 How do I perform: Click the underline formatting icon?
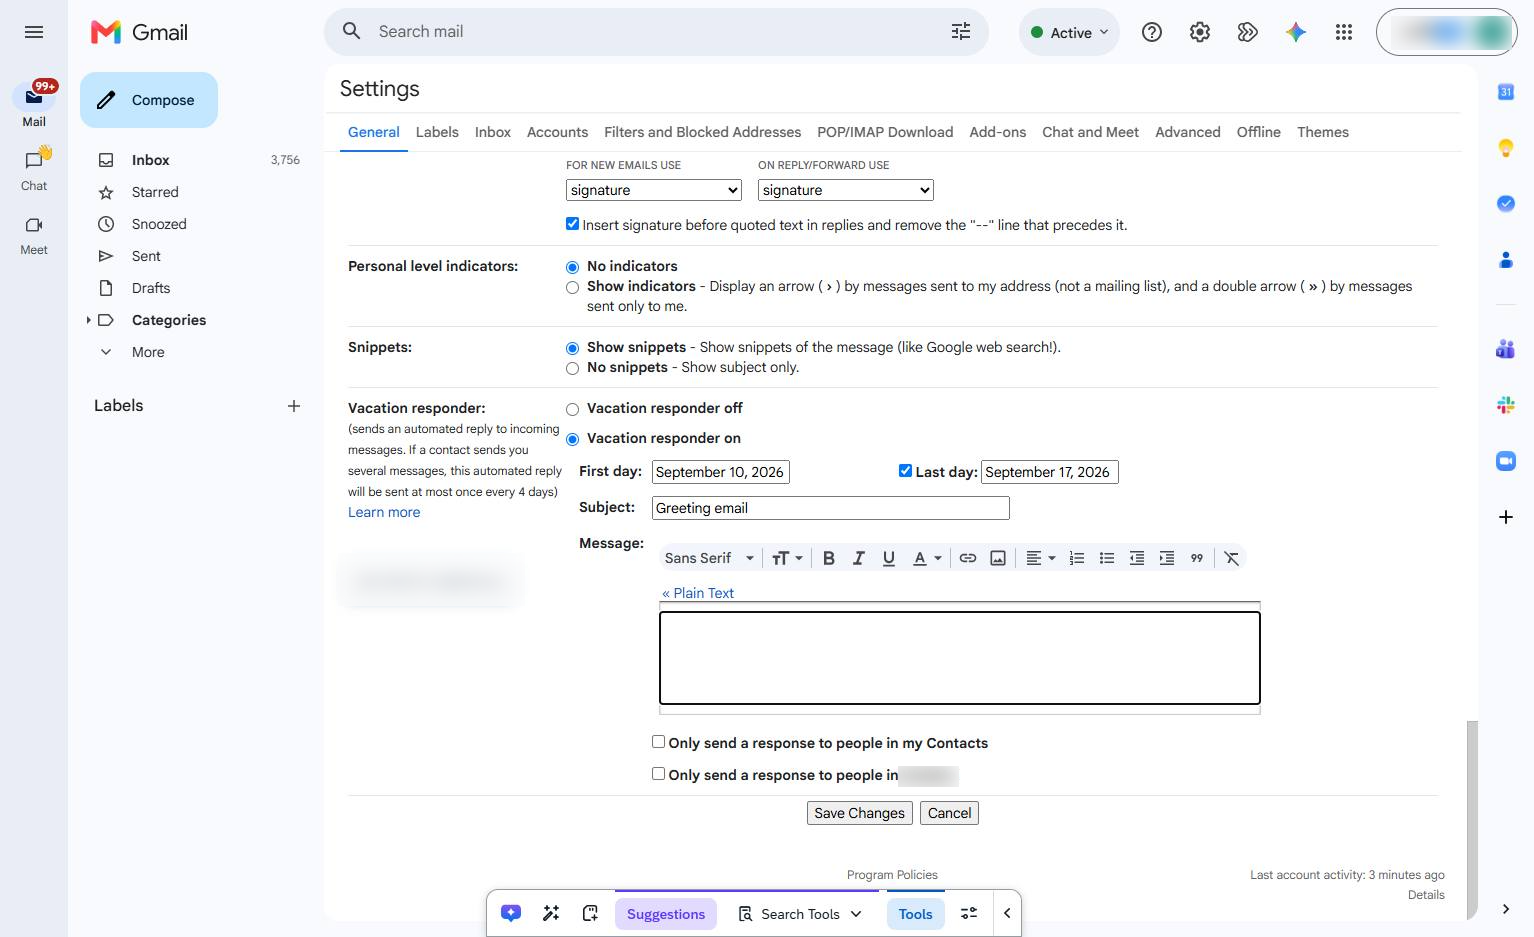pyautogui.click(x=888, y=558)
